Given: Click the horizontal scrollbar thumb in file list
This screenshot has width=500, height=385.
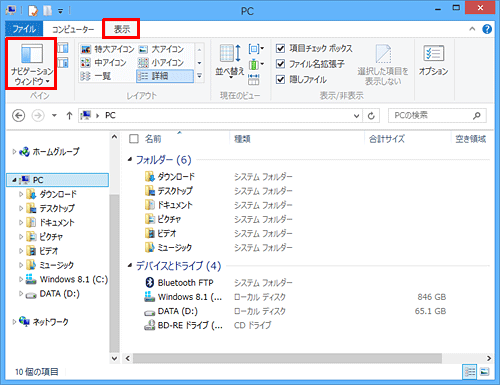Looking at the screenshot, I should click(287, 358).
